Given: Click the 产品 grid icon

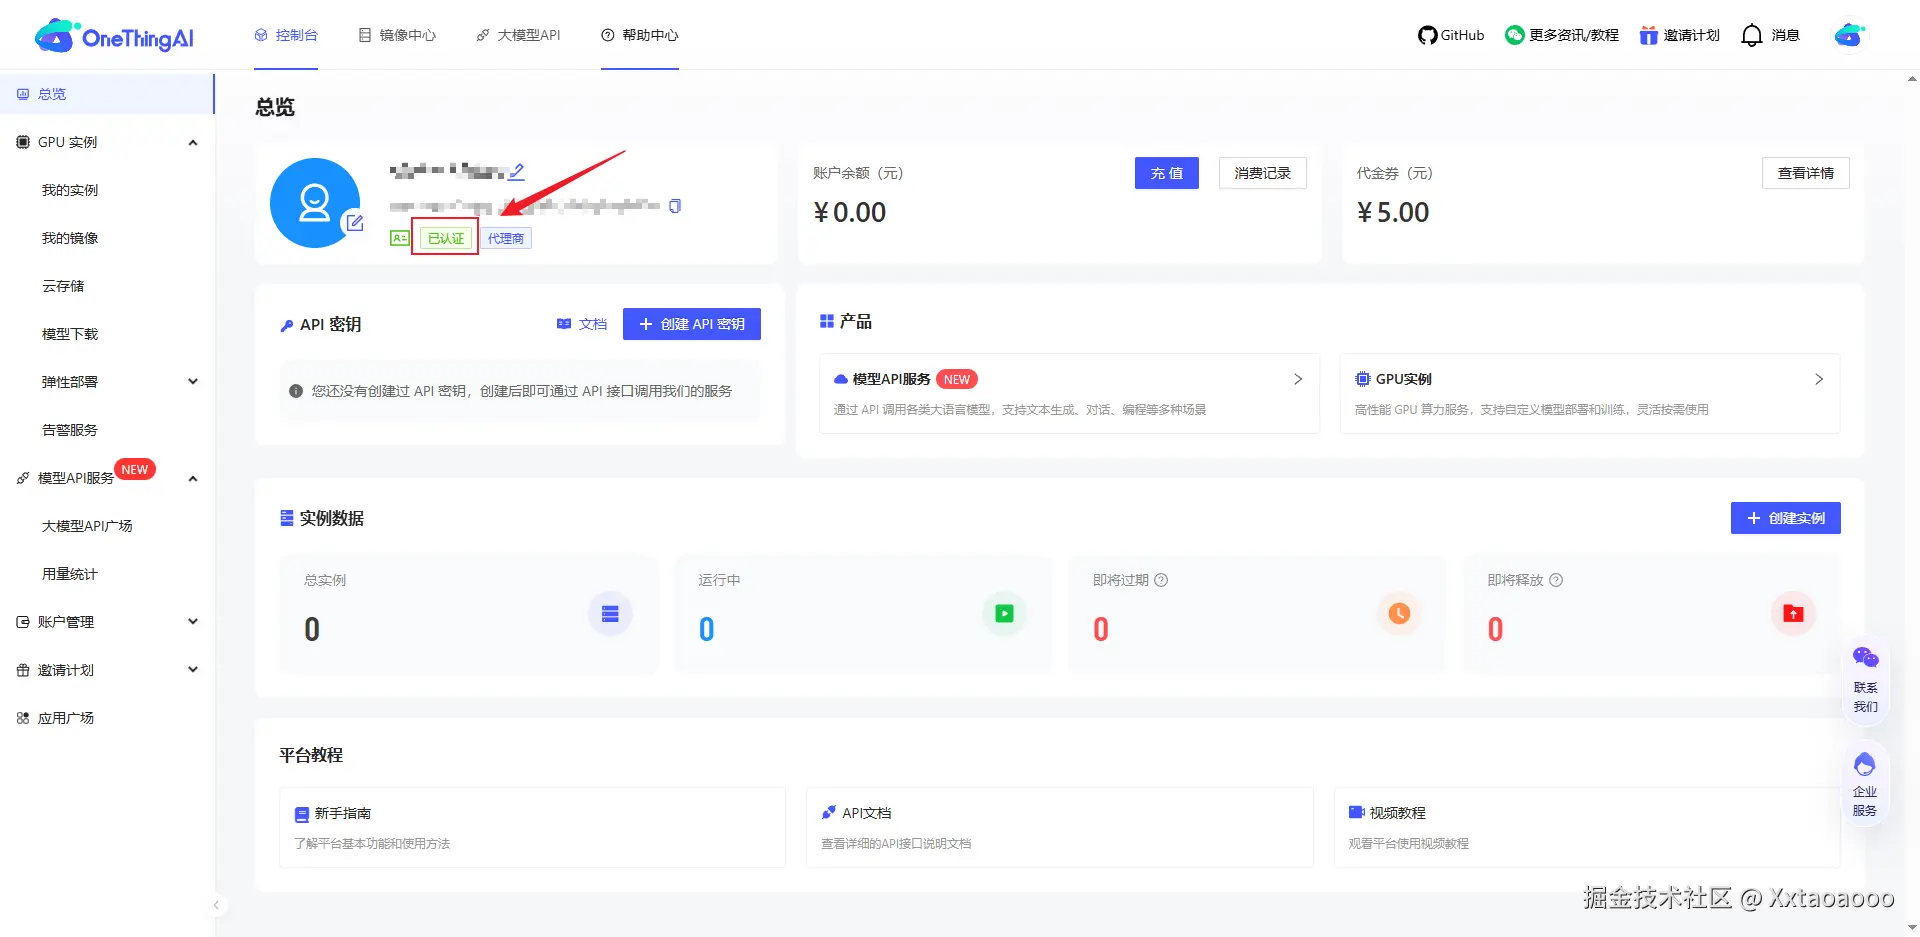Looking at the screenshot, I should tap(827, 321).
